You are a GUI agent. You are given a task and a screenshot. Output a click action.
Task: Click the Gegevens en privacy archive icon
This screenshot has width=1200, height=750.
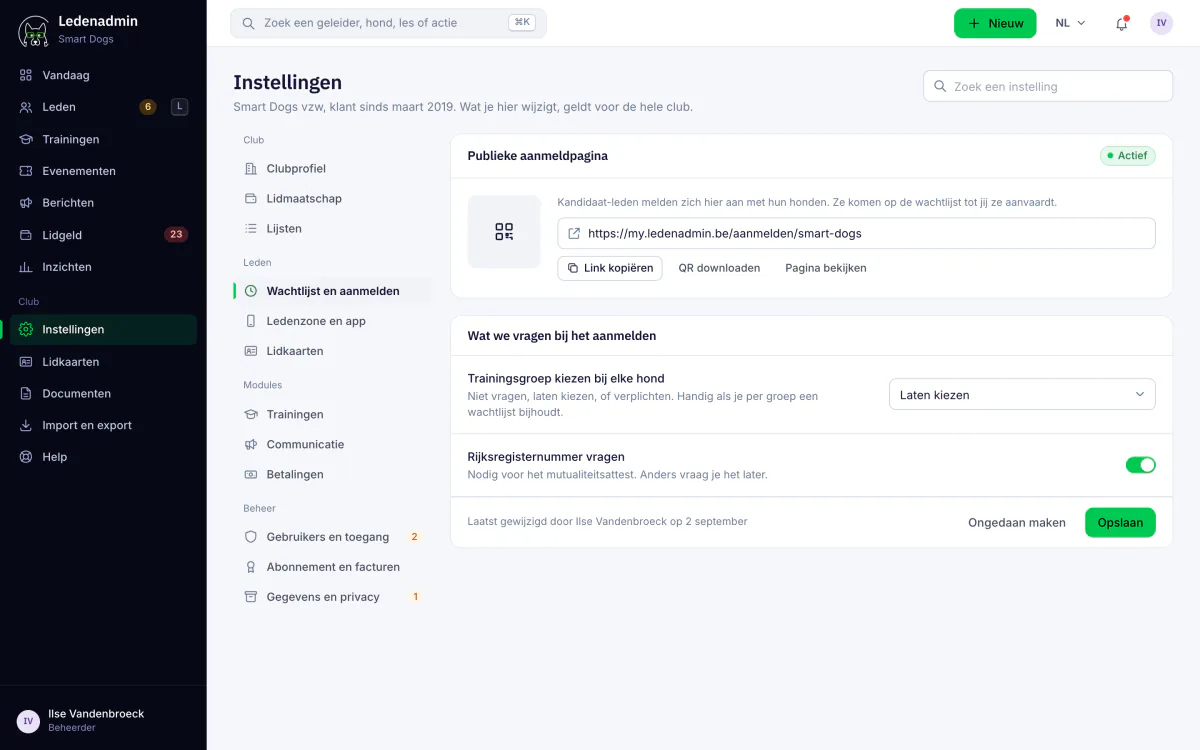[251, 597]
